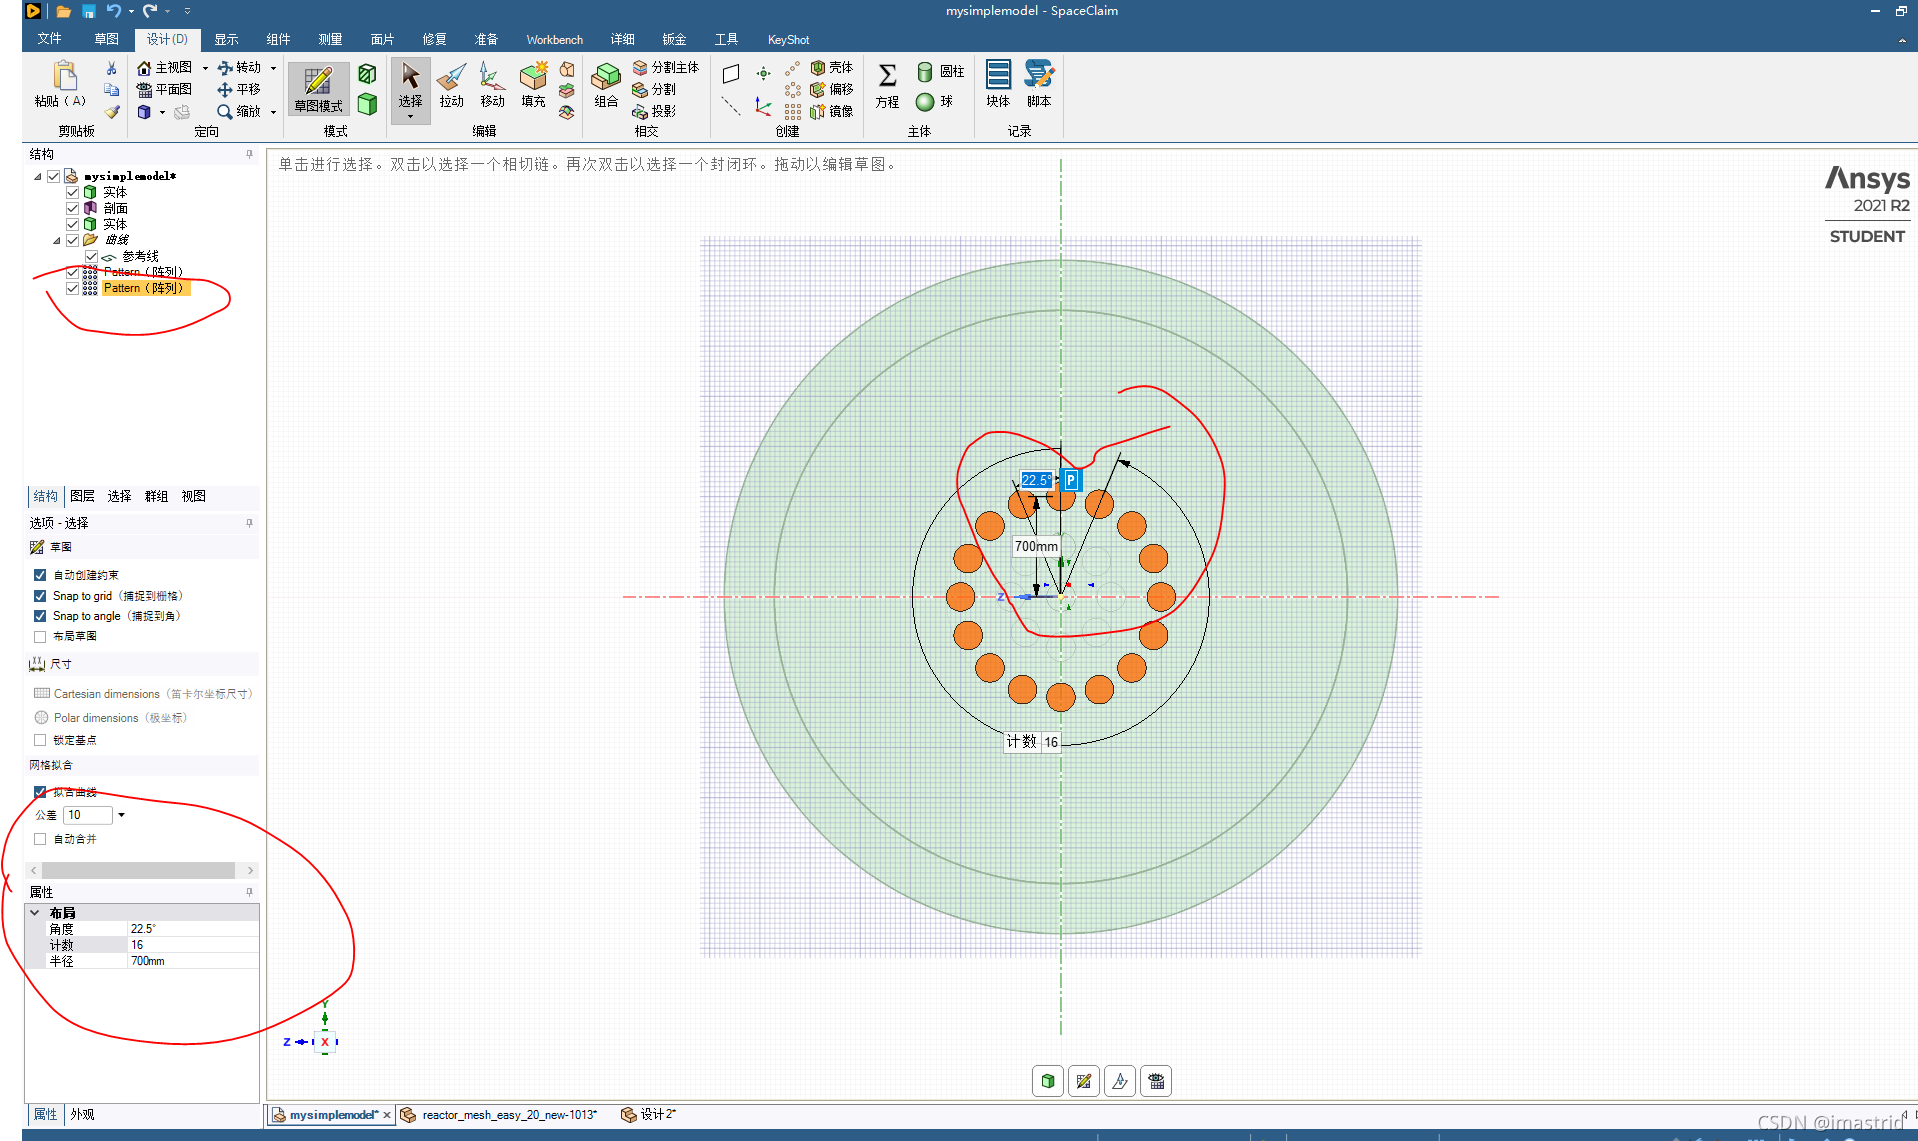The image size is (1918, 1141).
Task: Click Split Body (分割主体) tool
Action: pyautogui.click(x=666, y=68)
